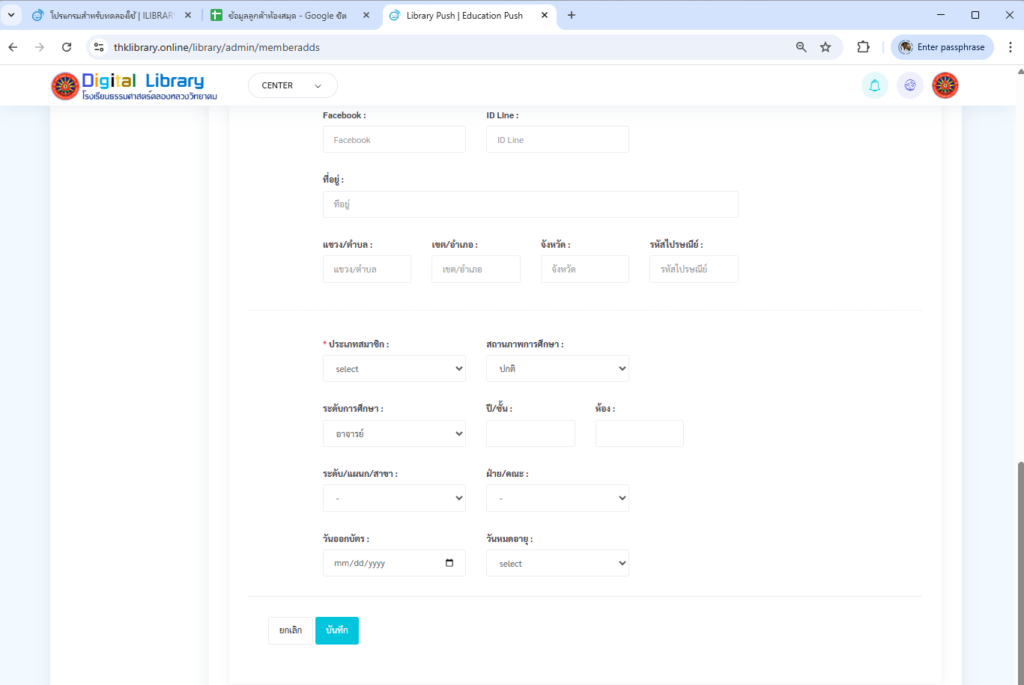Click the ยกเลิก cancel button
This screenshot has width=1024, height=685.
pos(290,630)
